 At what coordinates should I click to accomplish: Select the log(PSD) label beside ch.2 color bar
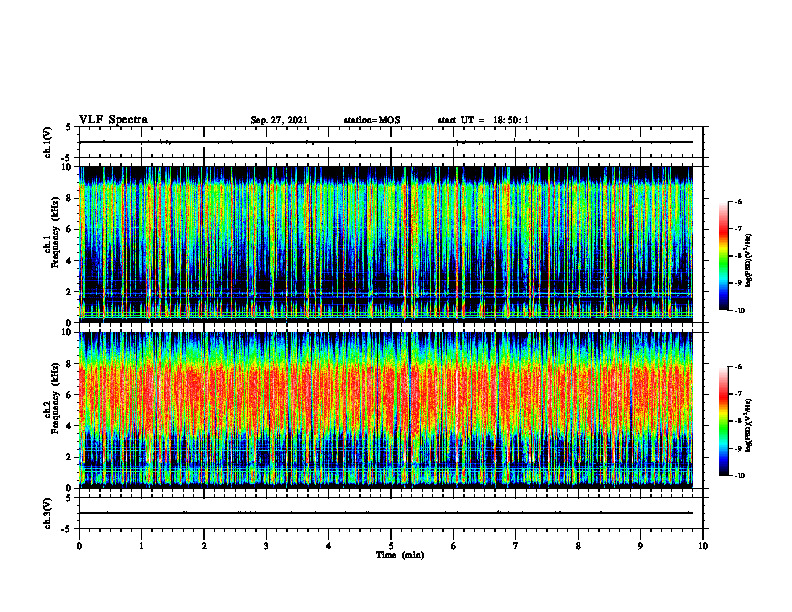click(749, 425)
